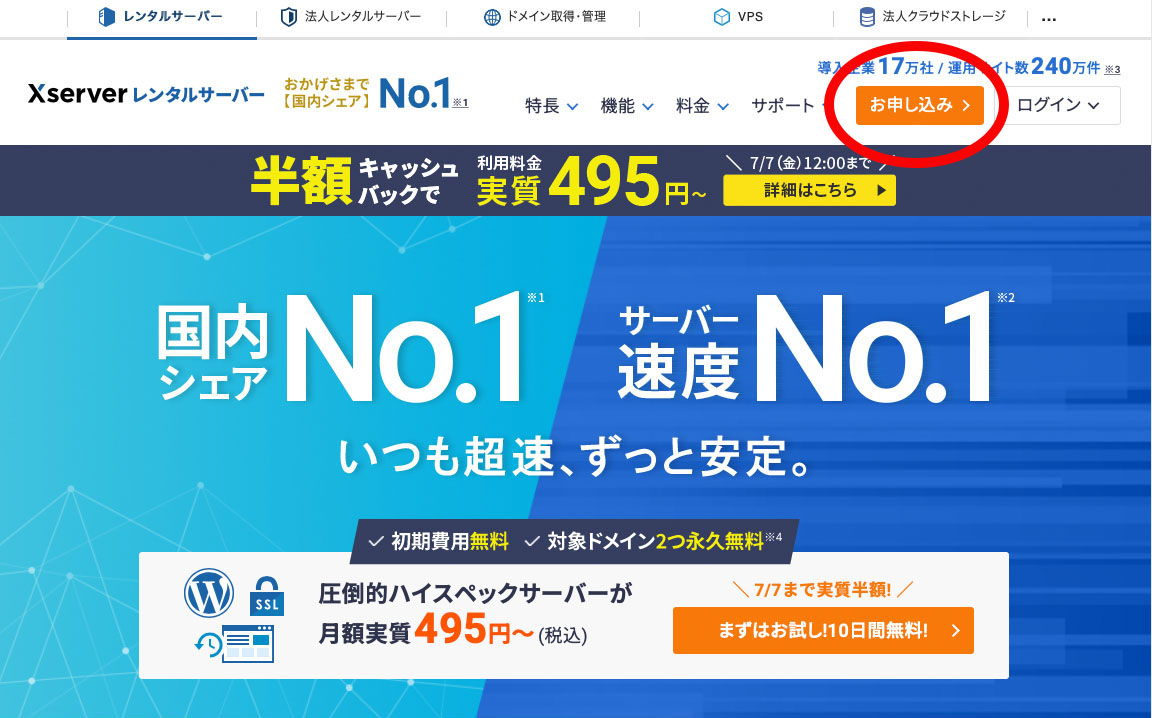Start the まずはお試し!10日間無料! trial button
The width and height of the screenshot is (1152, 718).
click(x=824, y=630)
